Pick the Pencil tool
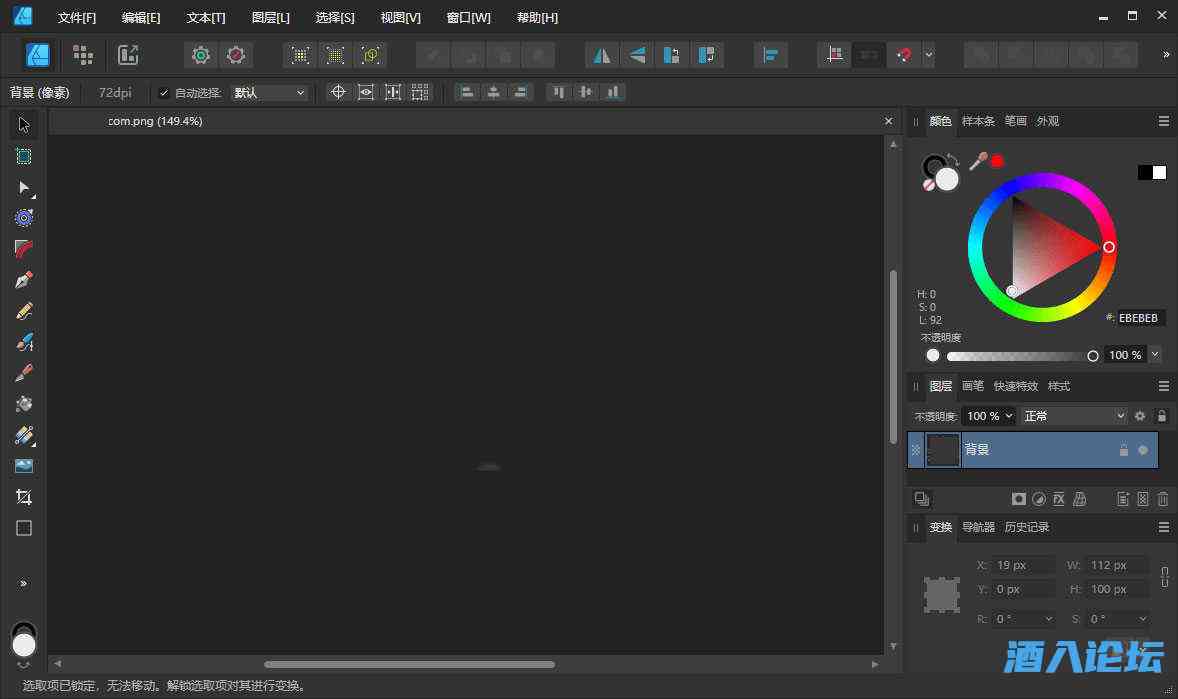 [24, 311]
